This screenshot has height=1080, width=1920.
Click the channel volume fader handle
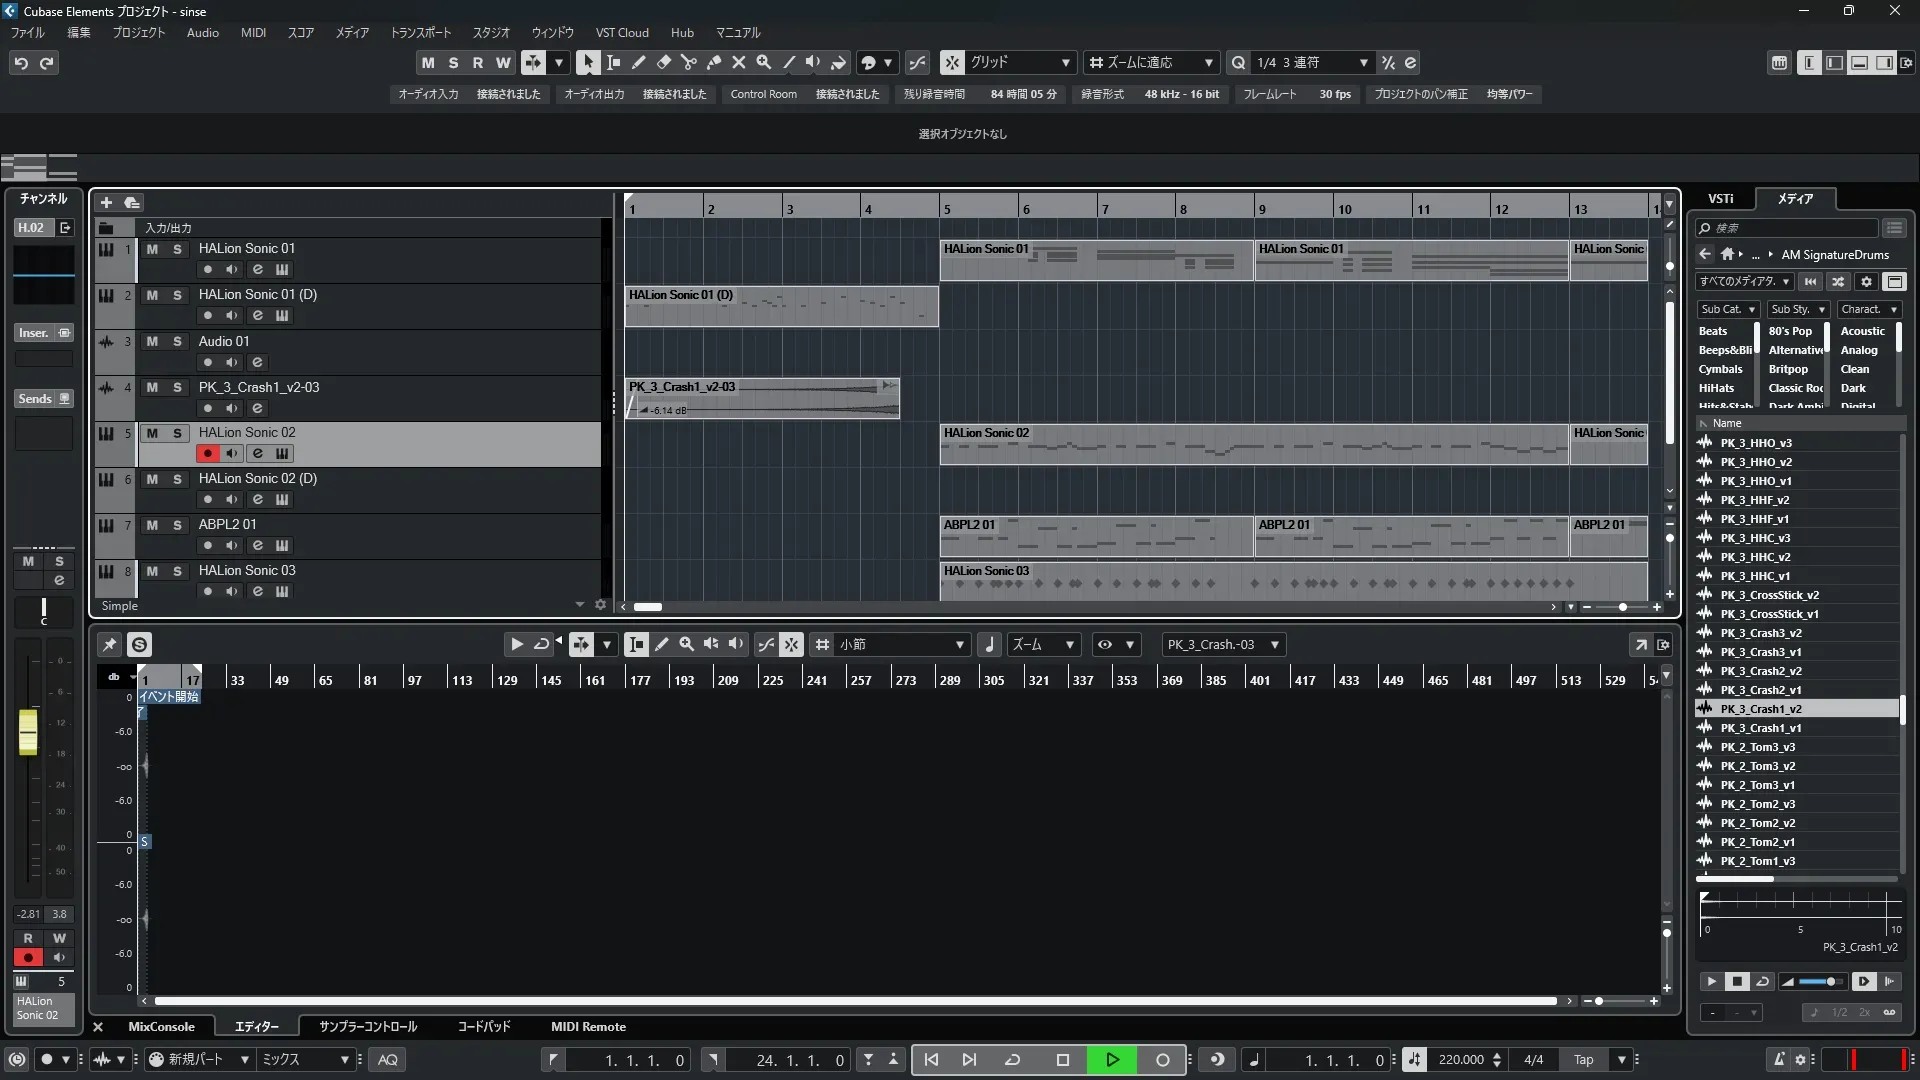[x=28, y=731]
